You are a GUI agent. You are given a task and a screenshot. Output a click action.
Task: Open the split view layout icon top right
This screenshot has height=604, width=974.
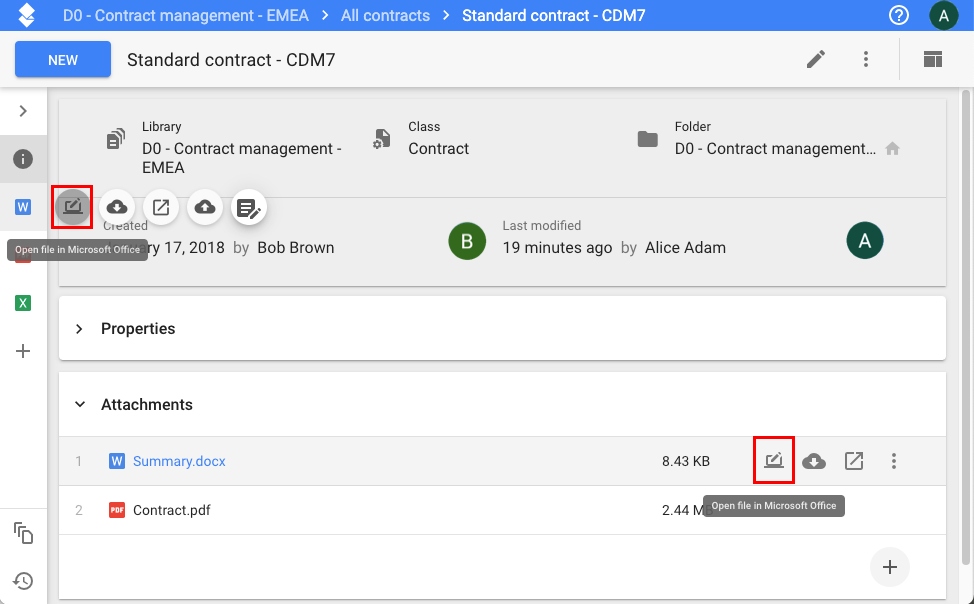point(932,59)
